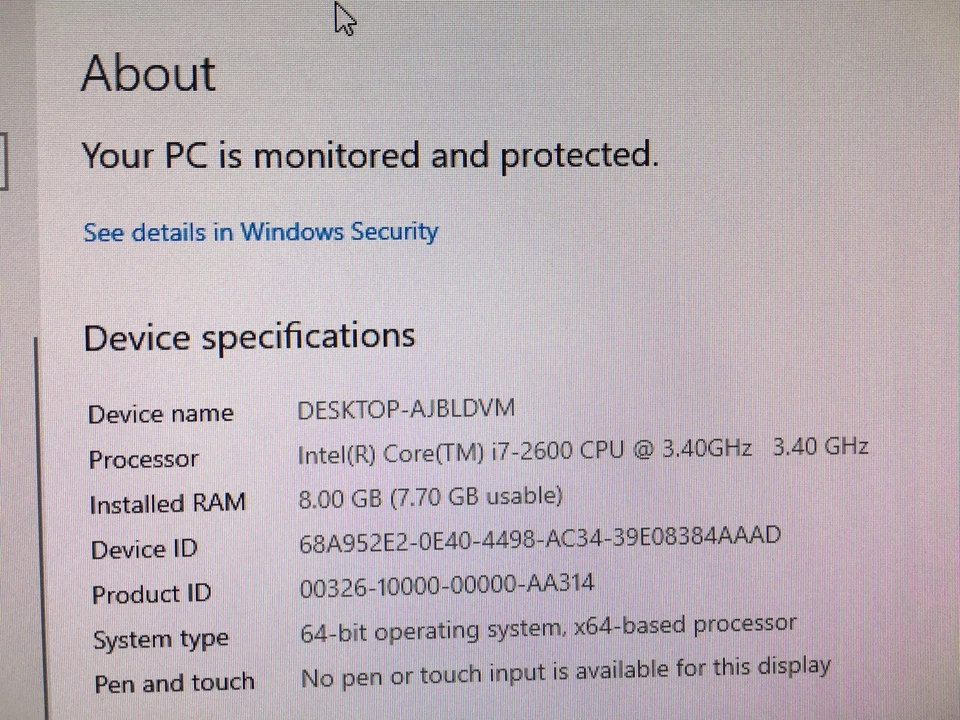Click the Processor label
Screen dimensions: 960x720
(x=144, y=460)
